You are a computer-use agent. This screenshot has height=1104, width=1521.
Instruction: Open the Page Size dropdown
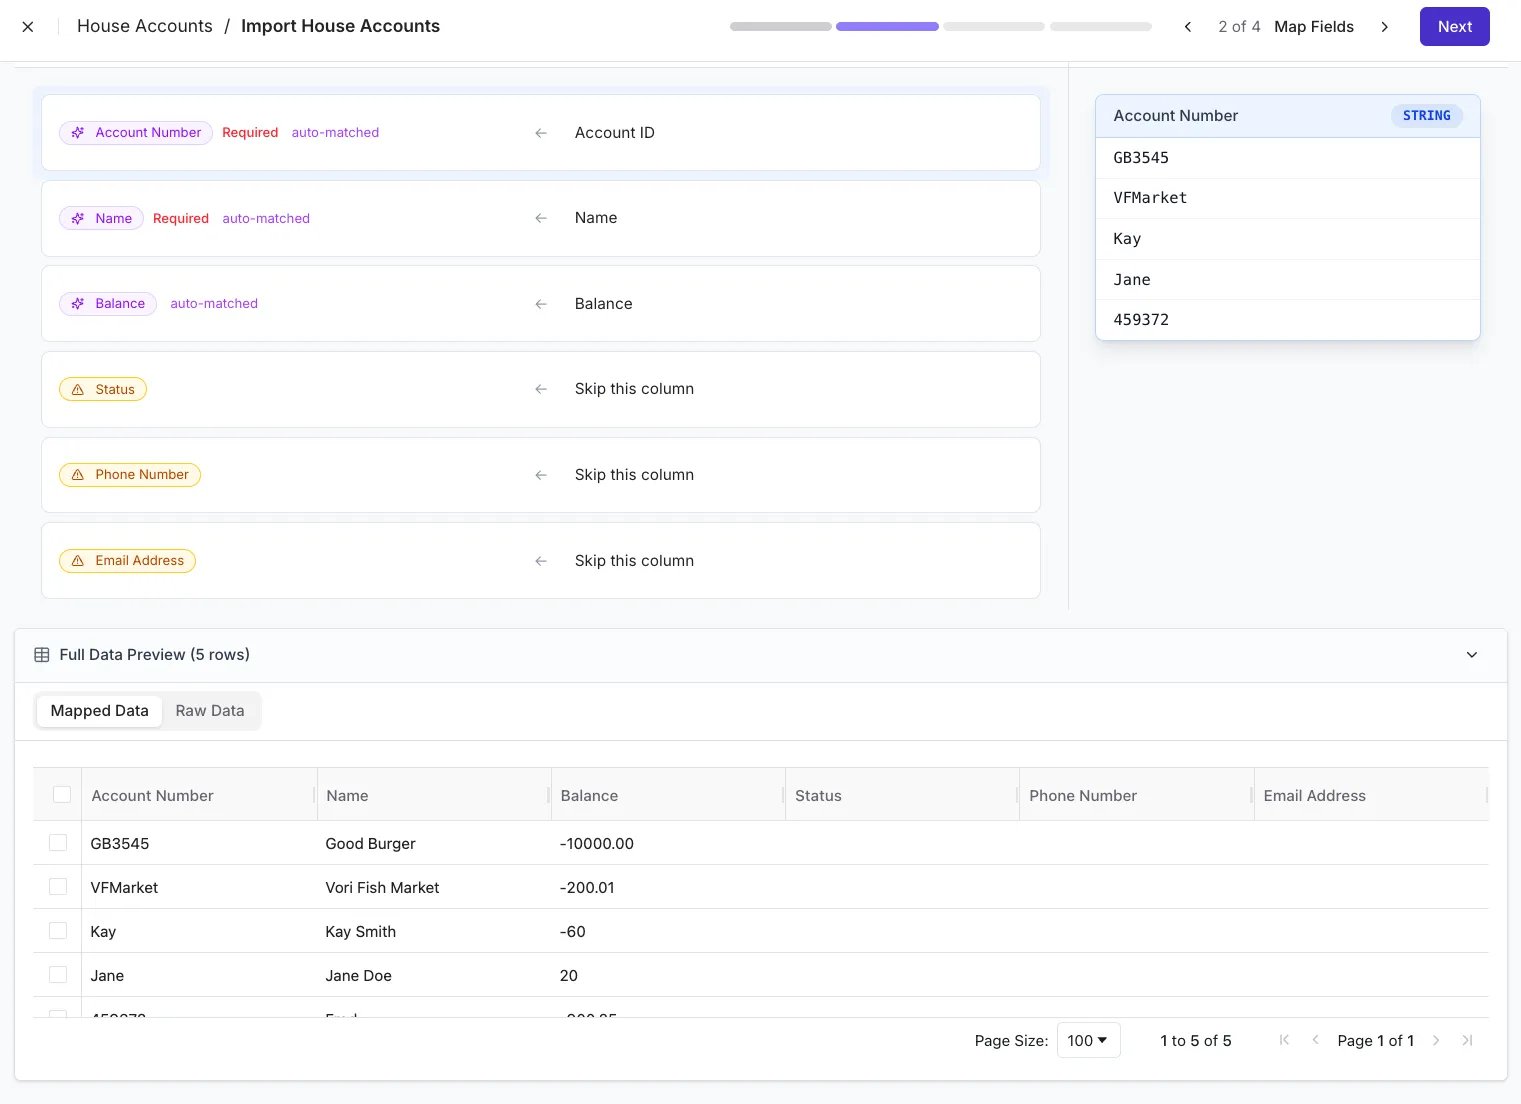1088,1041
